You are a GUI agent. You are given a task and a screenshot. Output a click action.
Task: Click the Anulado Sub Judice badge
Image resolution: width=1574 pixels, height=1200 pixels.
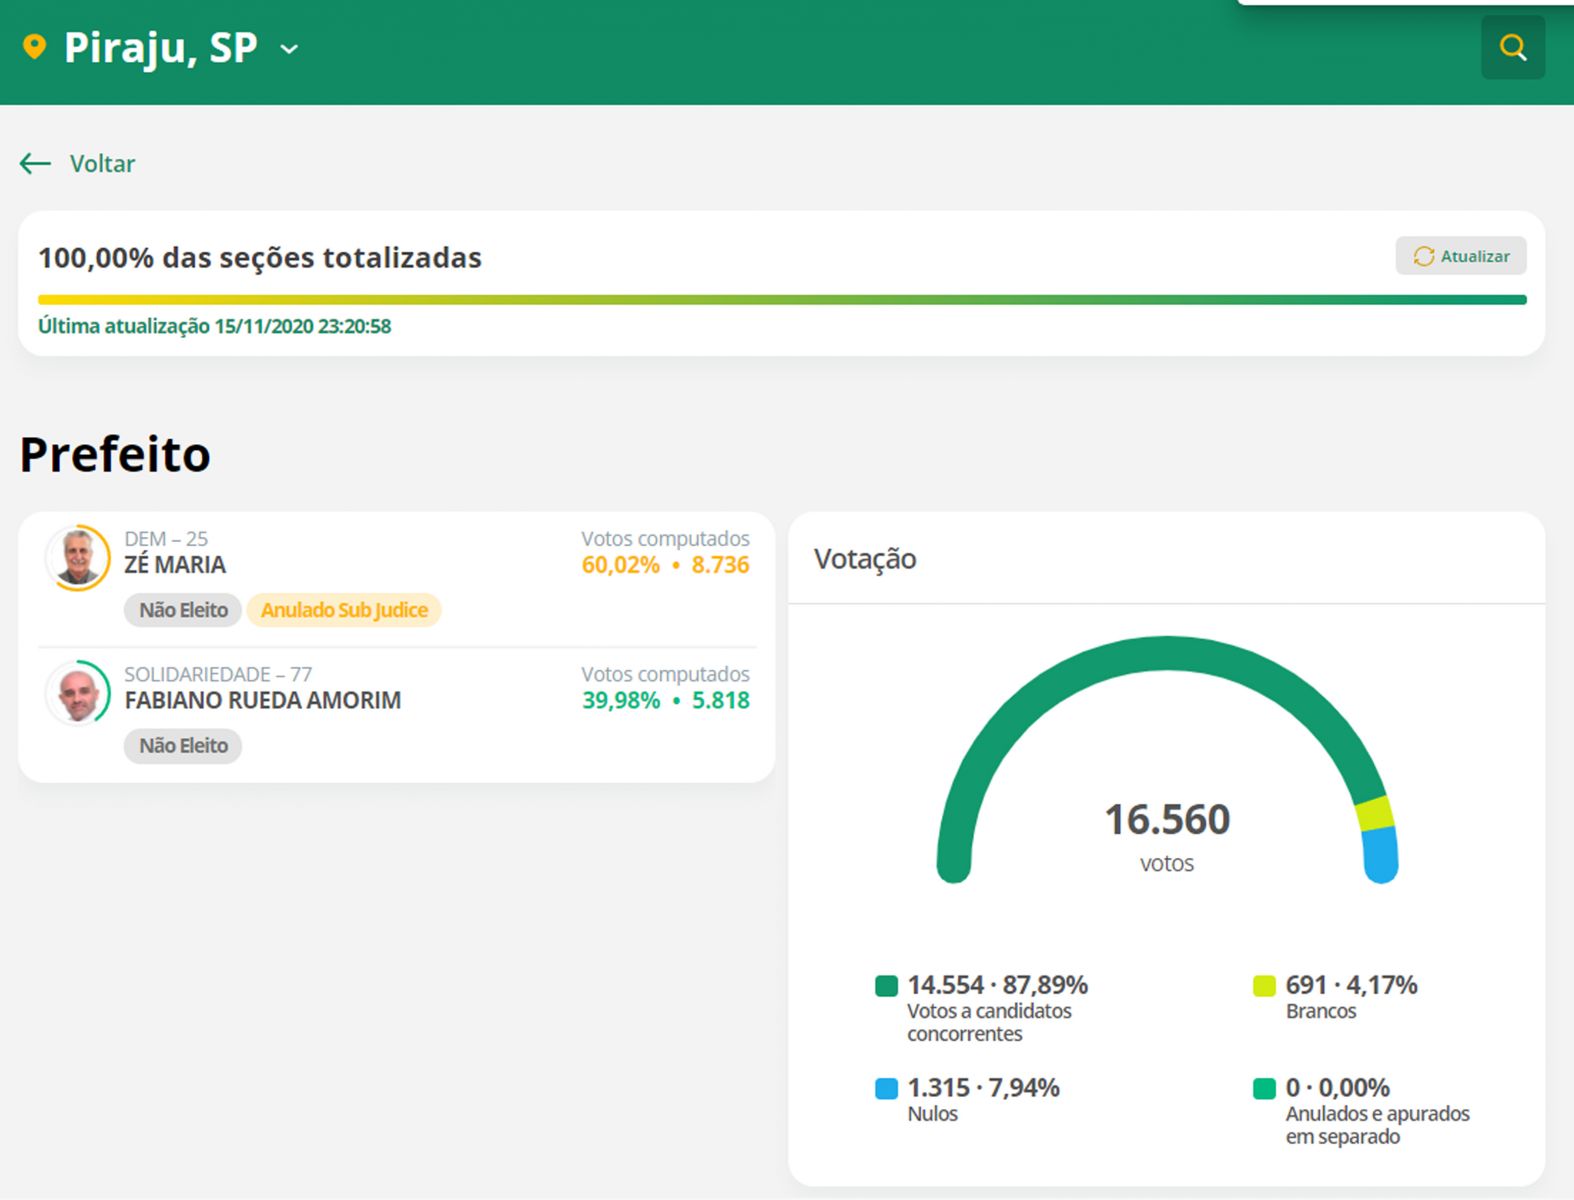click(344, 610)
